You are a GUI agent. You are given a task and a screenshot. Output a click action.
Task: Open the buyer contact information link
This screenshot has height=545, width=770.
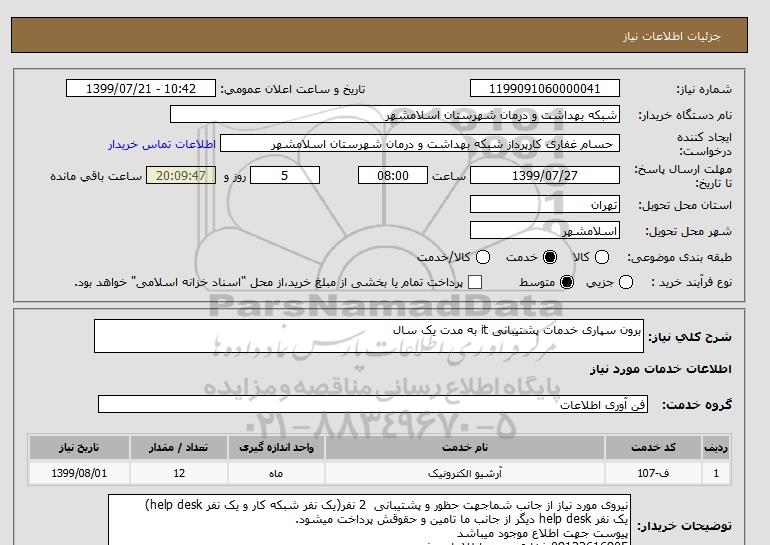coord(162,144)
